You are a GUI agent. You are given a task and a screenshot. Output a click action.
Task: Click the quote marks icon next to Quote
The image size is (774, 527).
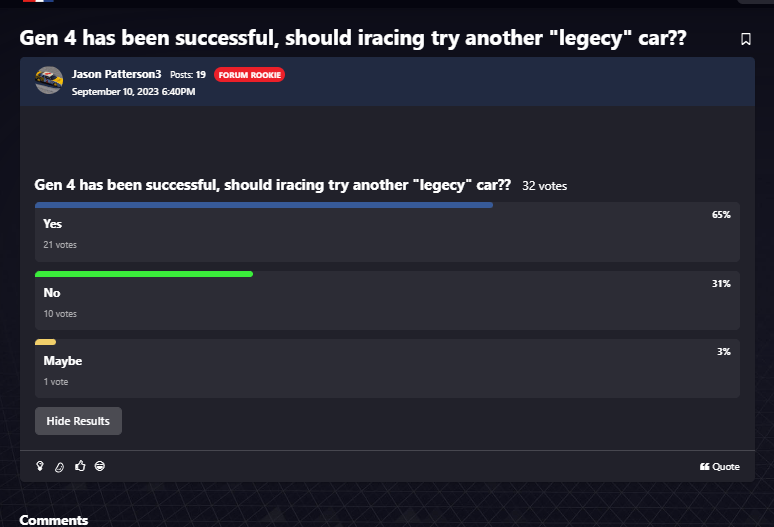tap(704, 466)
